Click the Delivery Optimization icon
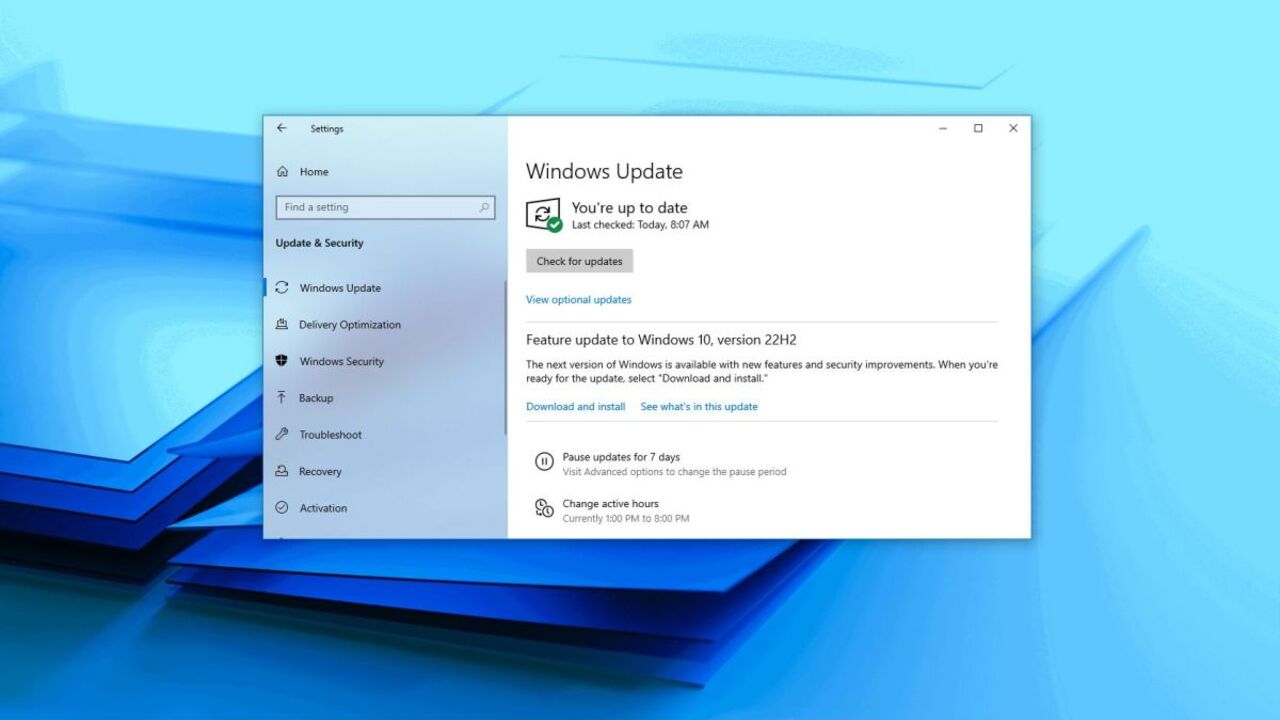Screen dimensions: 1280x720 point(282,325)
